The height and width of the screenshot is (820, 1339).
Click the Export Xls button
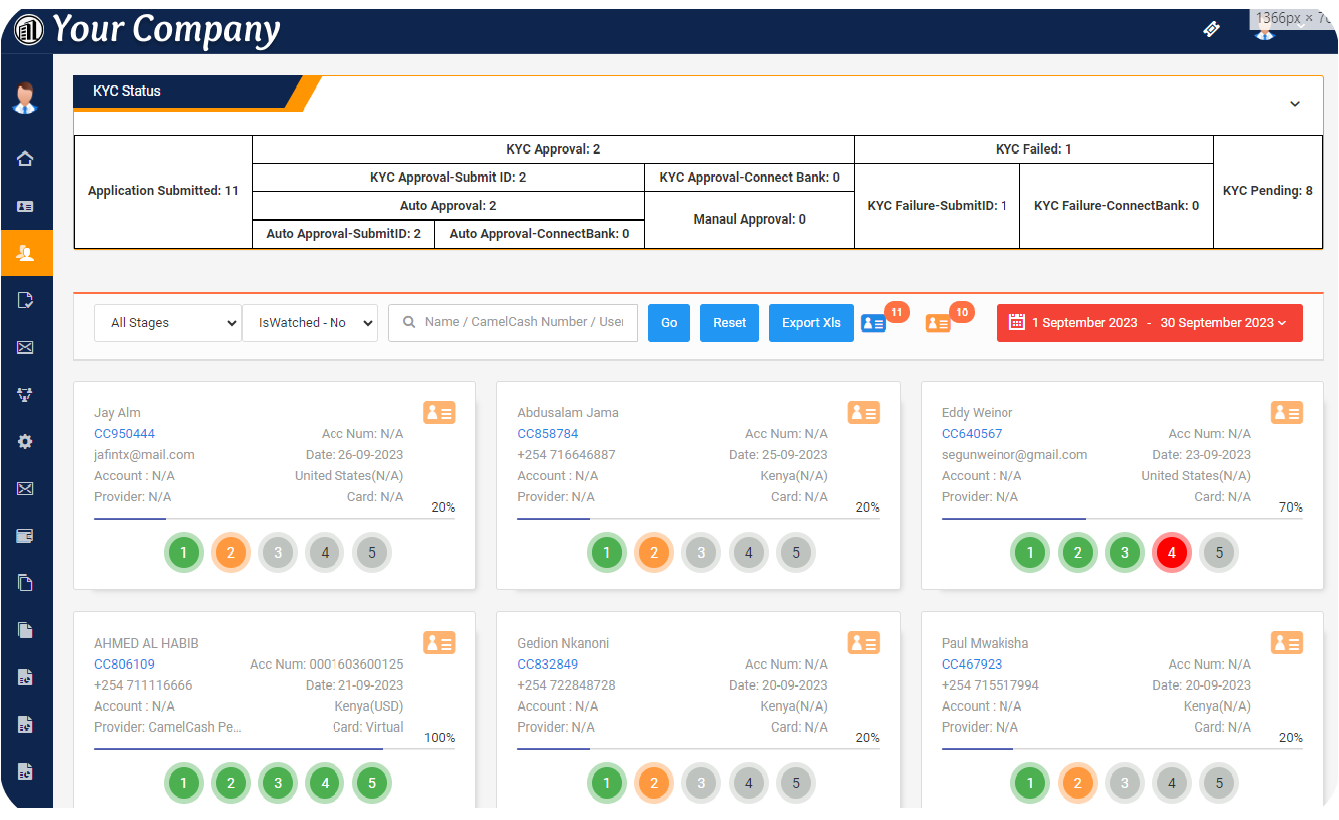coord(811,323)
